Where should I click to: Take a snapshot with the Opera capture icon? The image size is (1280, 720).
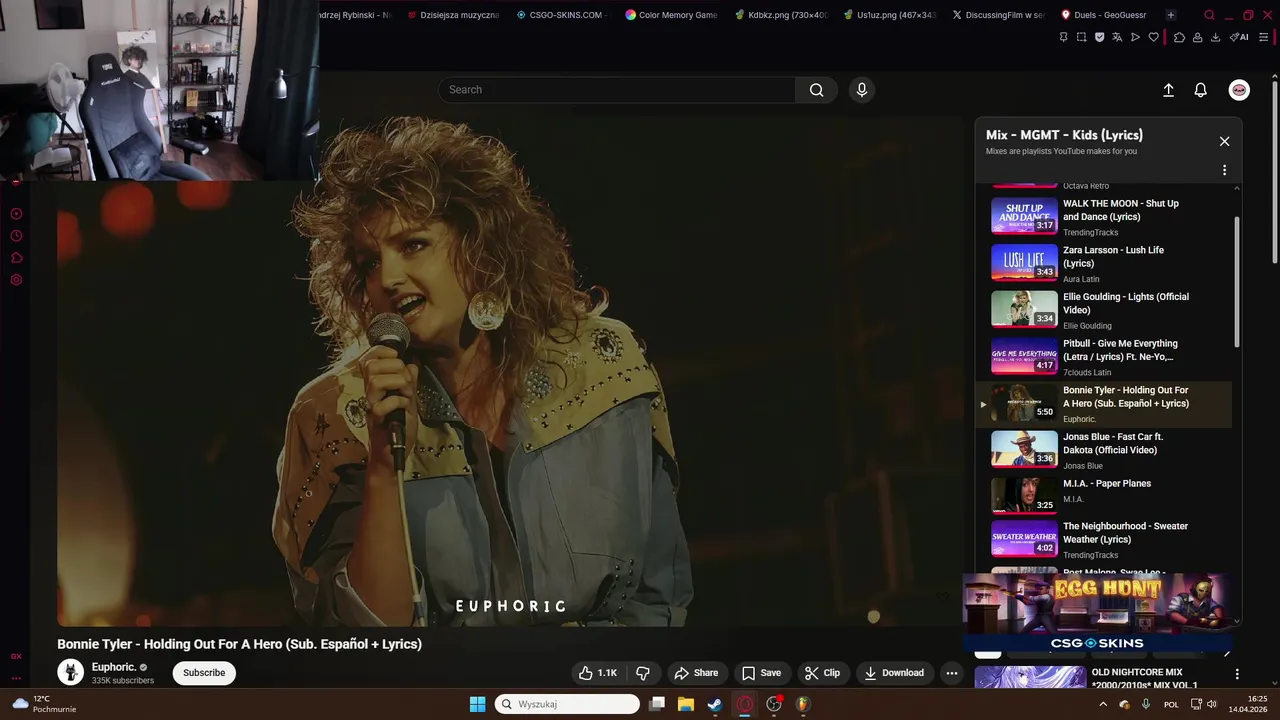1081,37
